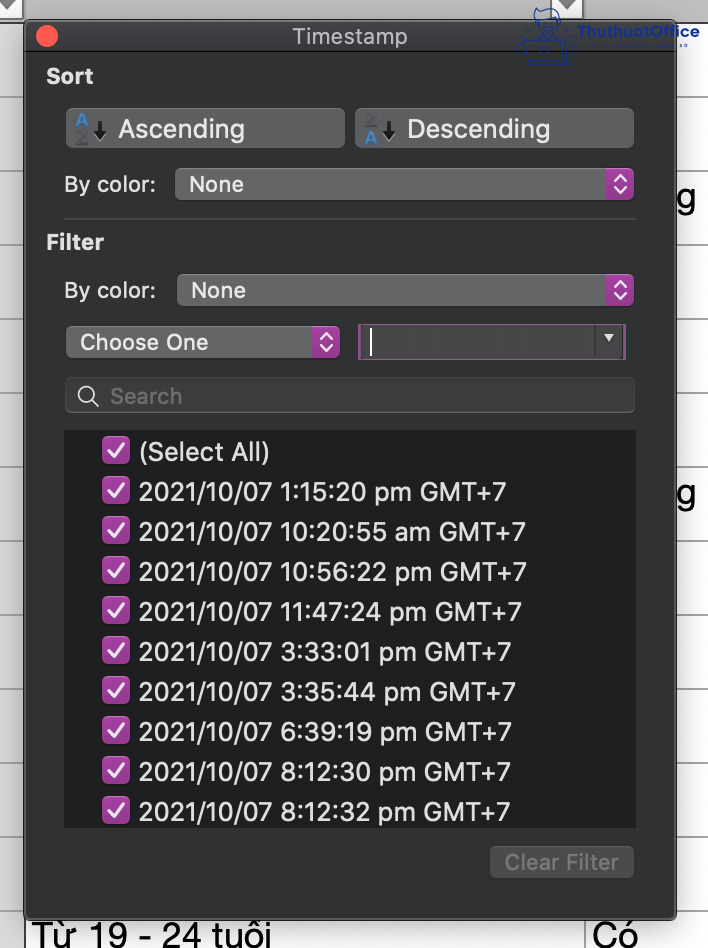708x948 pixels.
Task: Click into the Search field
Action: (x=360, y=396)
